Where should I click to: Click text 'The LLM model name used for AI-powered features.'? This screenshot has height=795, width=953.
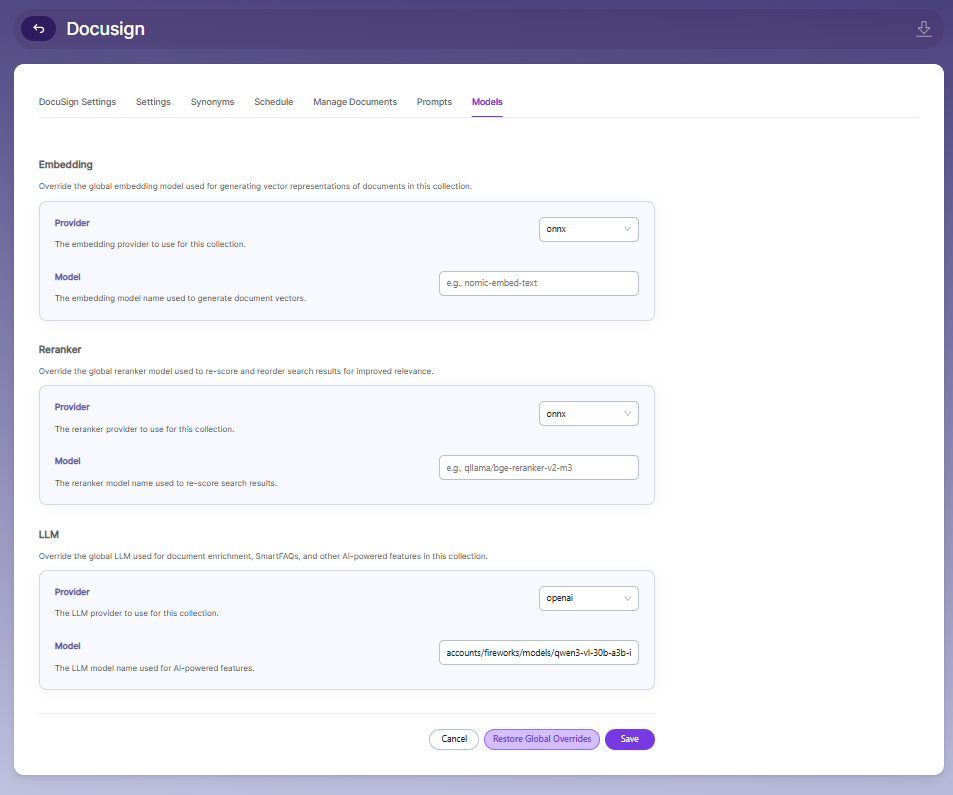[x=154, y=668]
